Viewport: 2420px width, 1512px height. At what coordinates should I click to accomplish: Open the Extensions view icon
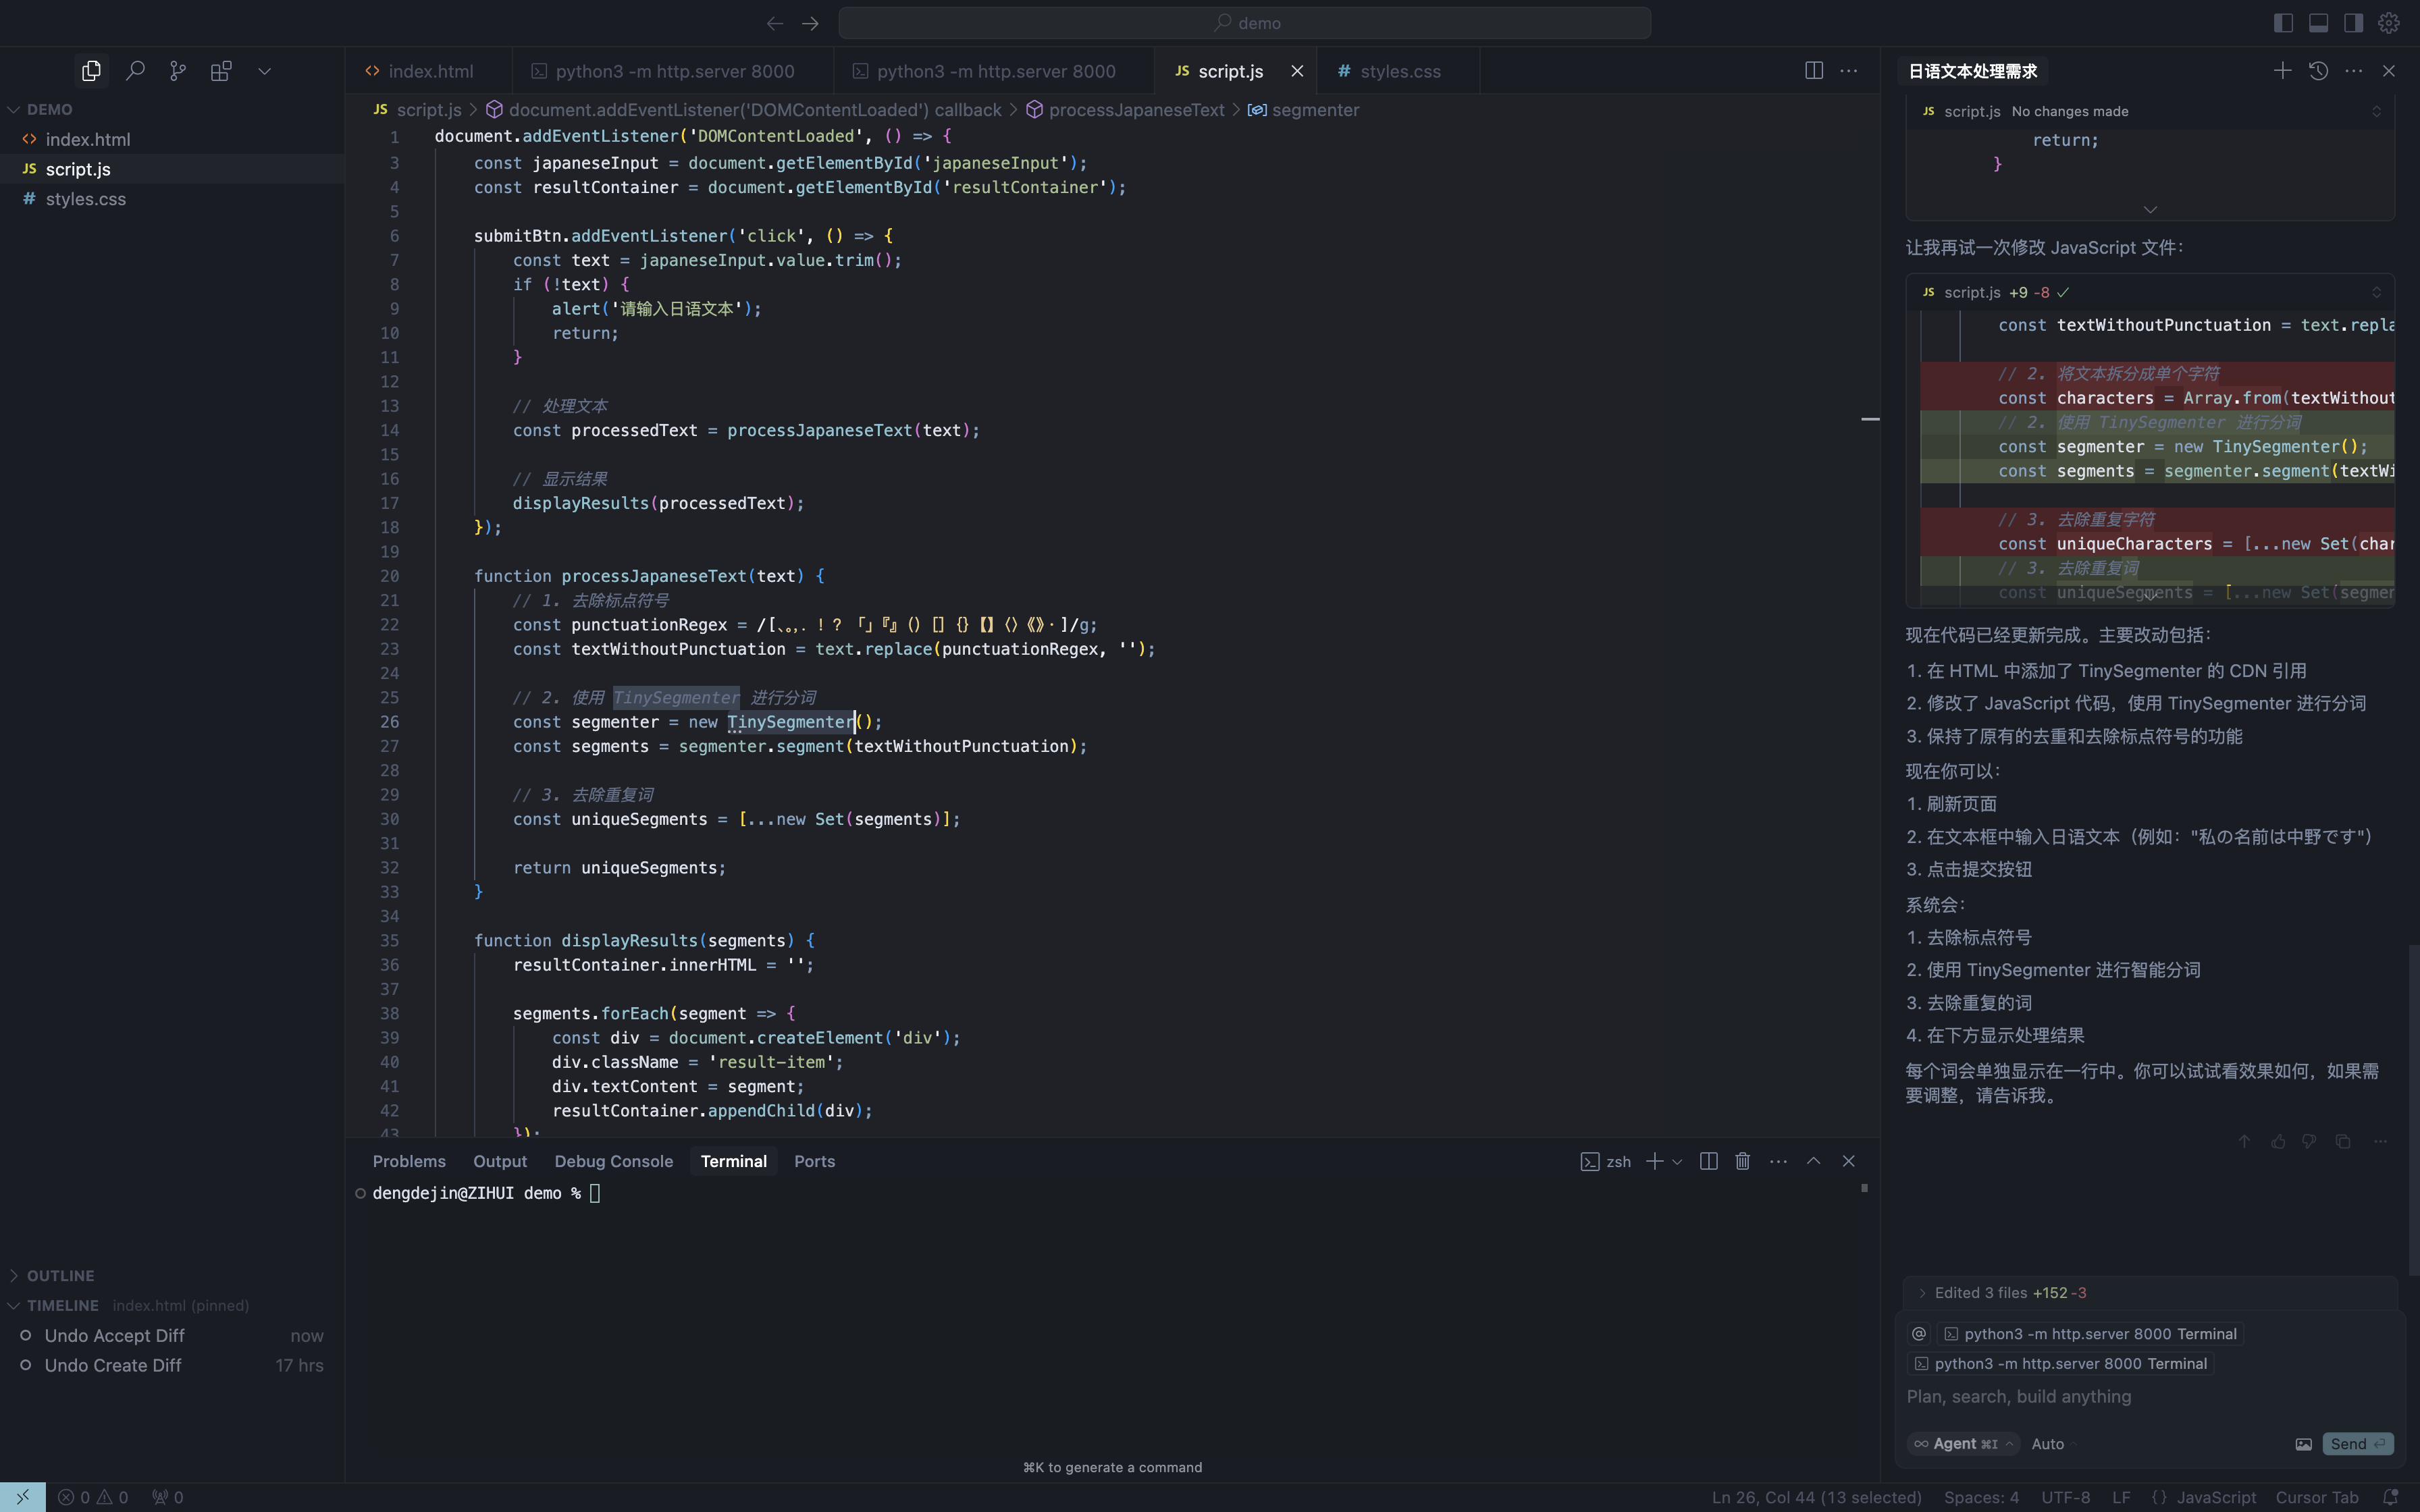[x=221, y=71]
